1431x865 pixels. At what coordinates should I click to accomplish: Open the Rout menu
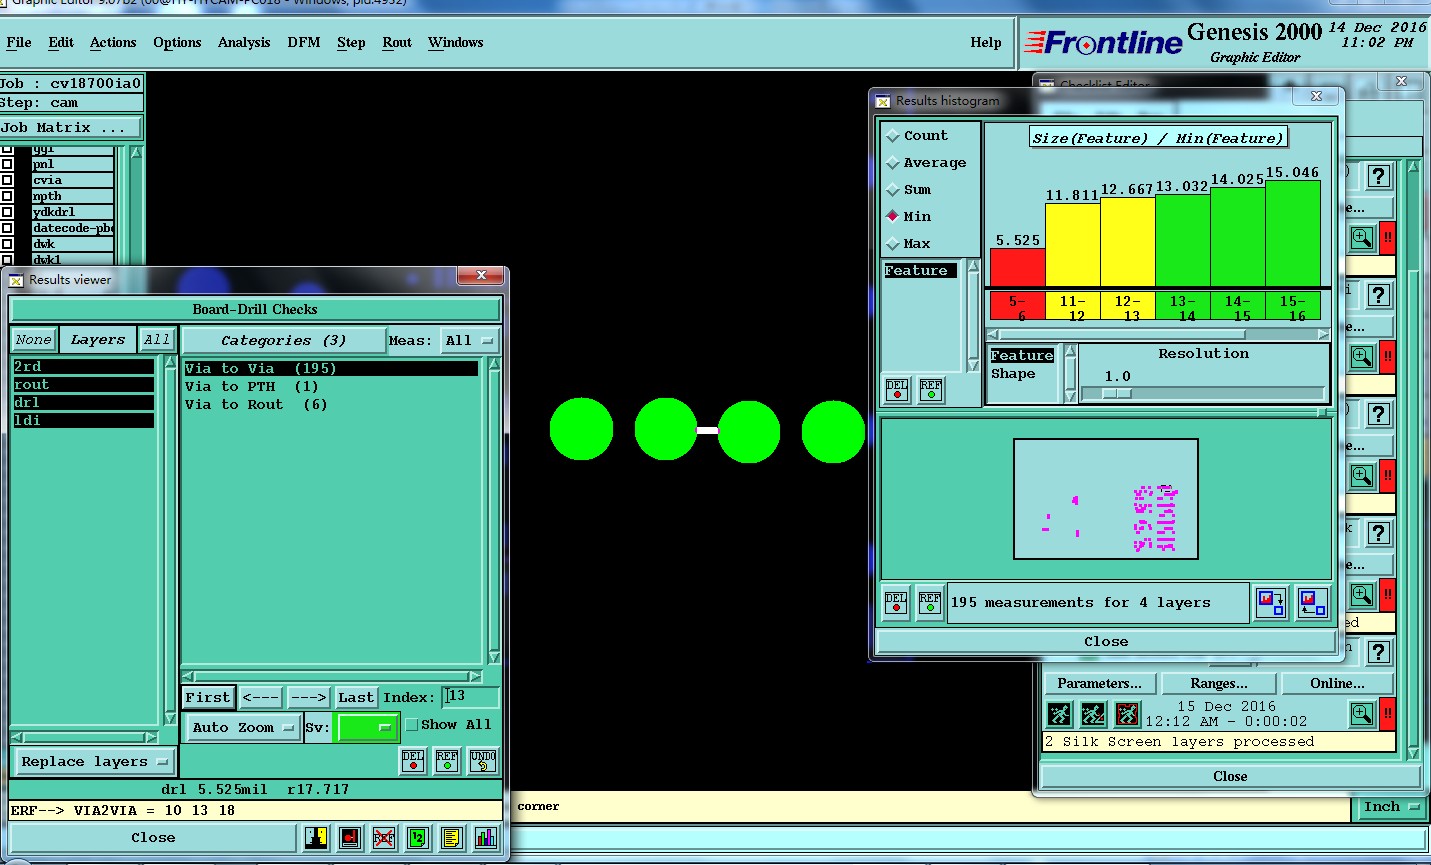[x=397, y=43]
